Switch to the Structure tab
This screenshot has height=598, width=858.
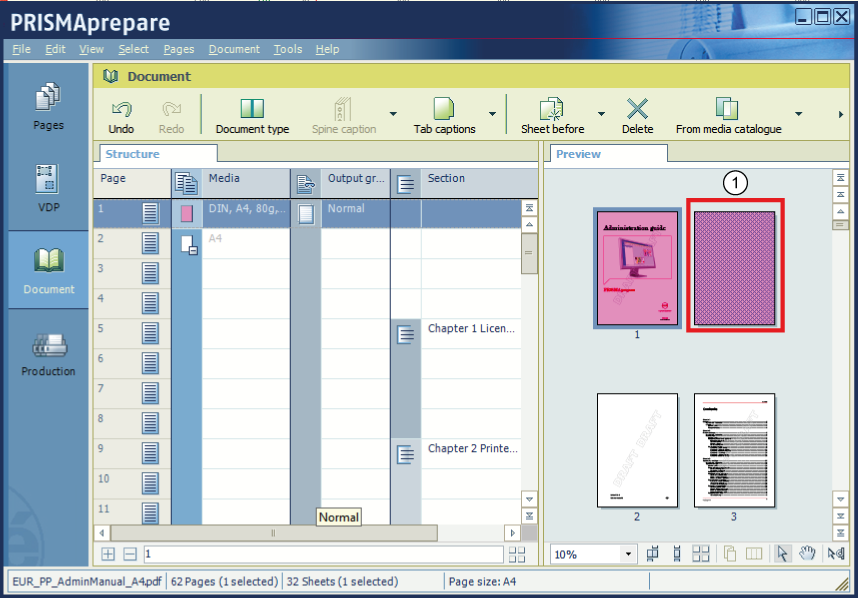tap(133, 154)
